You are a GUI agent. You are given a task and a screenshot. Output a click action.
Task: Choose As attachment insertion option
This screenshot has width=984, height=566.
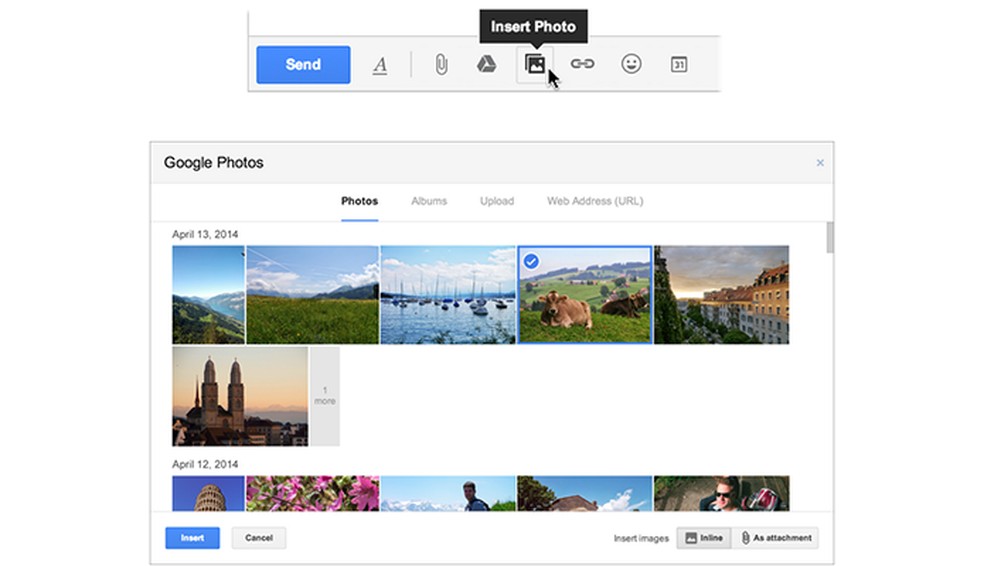tap(776, 538)
